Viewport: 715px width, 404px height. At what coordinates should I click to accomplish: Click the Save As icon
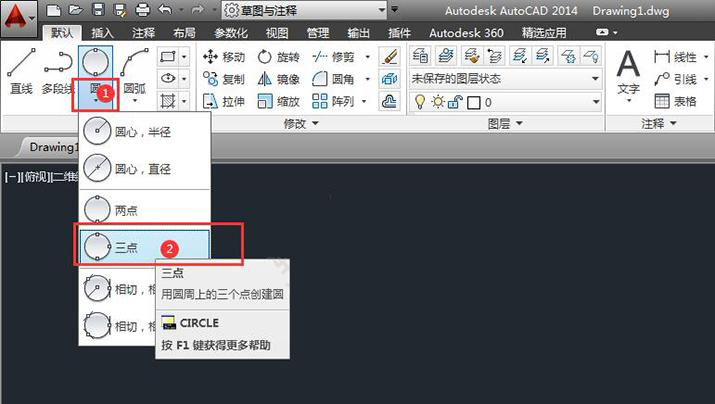pos(120,10)
